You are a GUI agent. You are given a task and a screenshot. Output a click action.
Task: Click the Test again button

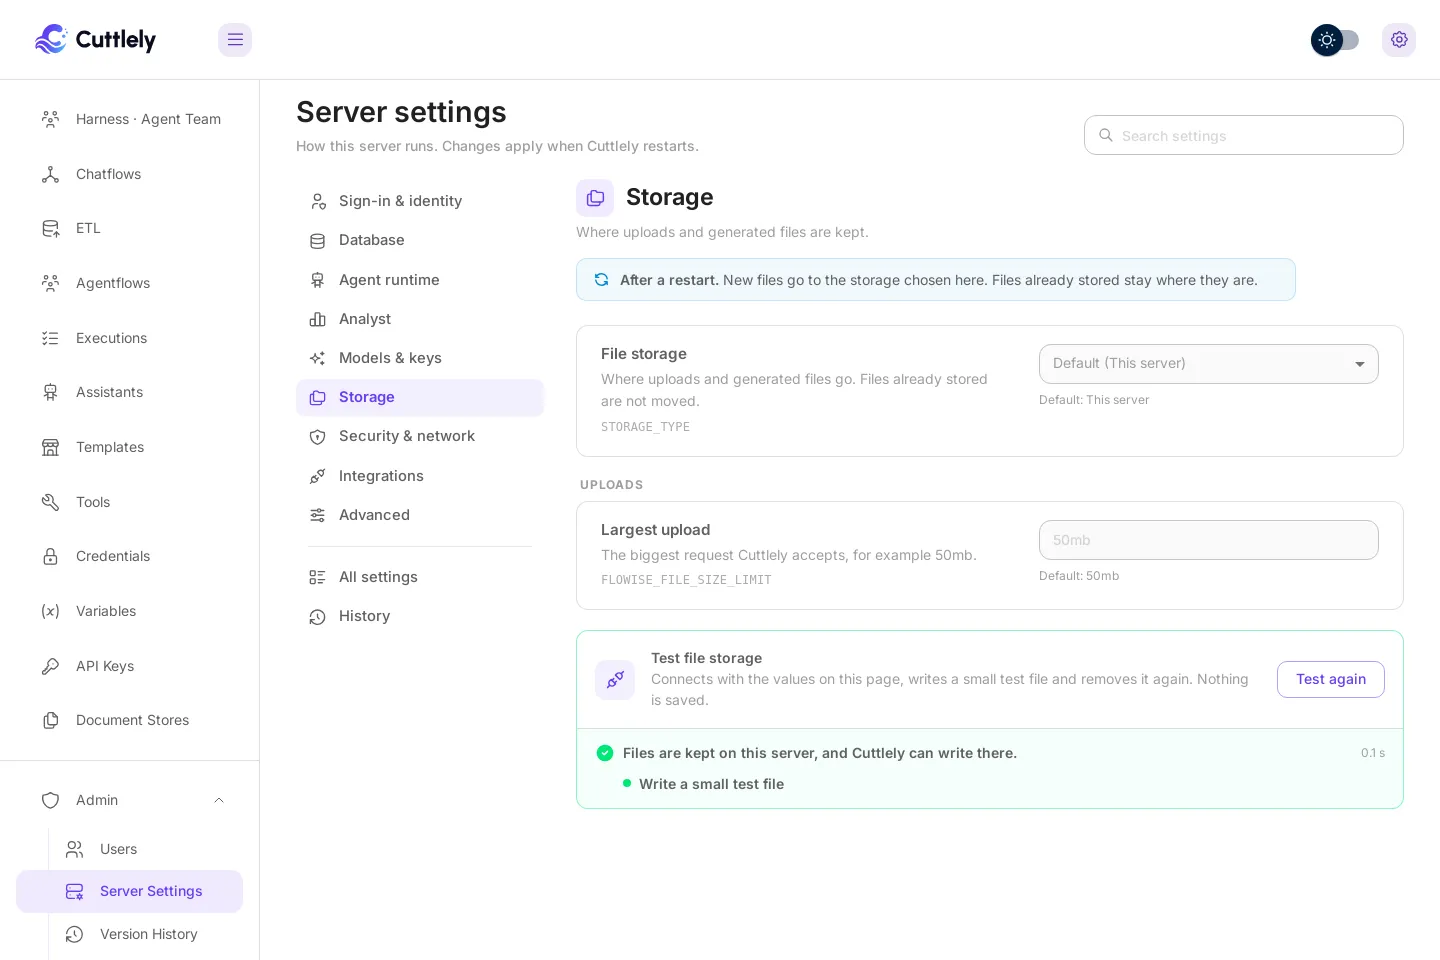pos(1331,679)
